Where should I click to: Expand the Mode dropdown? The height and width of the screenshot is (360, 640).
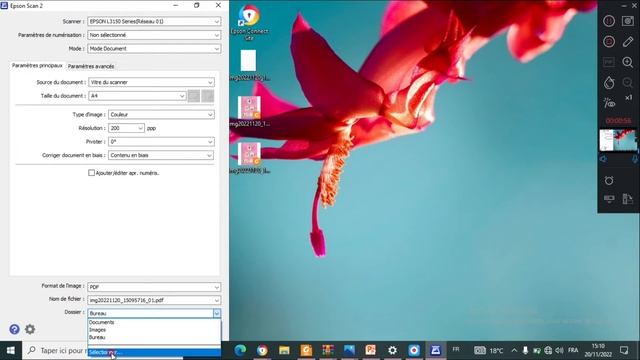point(154,49)
